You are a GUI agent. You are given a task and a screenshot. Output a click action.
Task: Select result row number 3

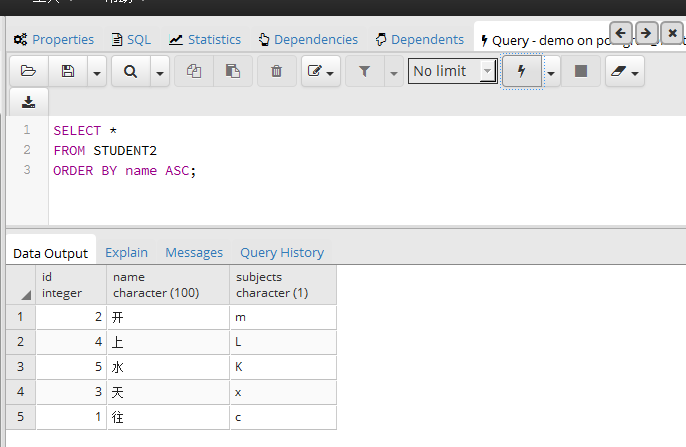pyautogui.click(x=21, y=367)
